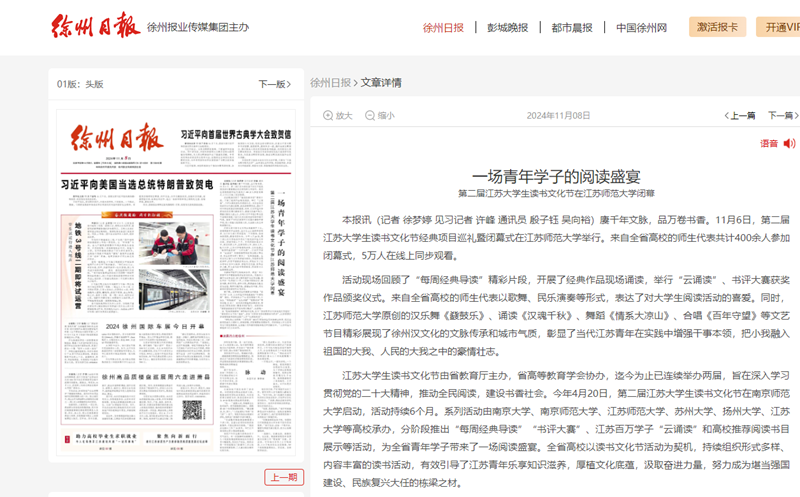
Task: Click the 语音 voice label
Action: tap(768, 144)
